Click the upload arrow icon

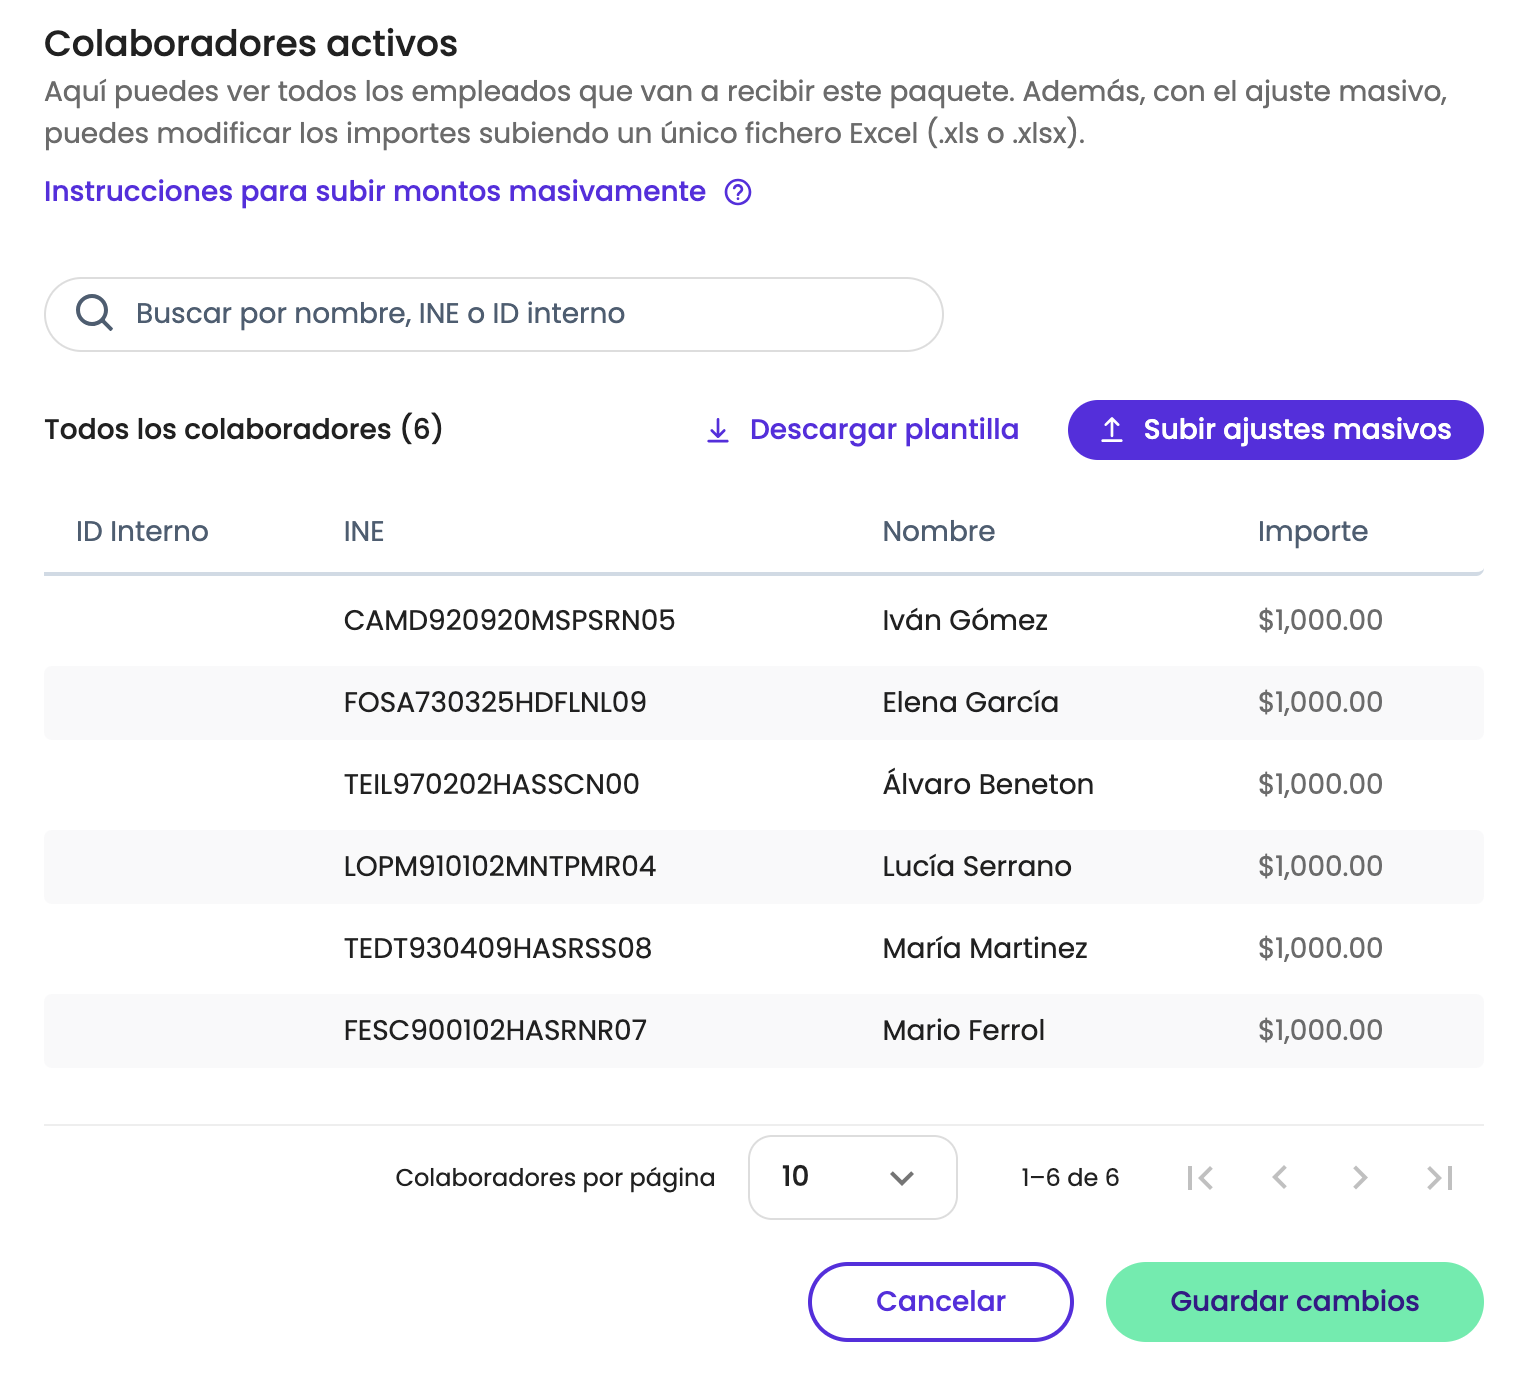tap(1112, 430)
